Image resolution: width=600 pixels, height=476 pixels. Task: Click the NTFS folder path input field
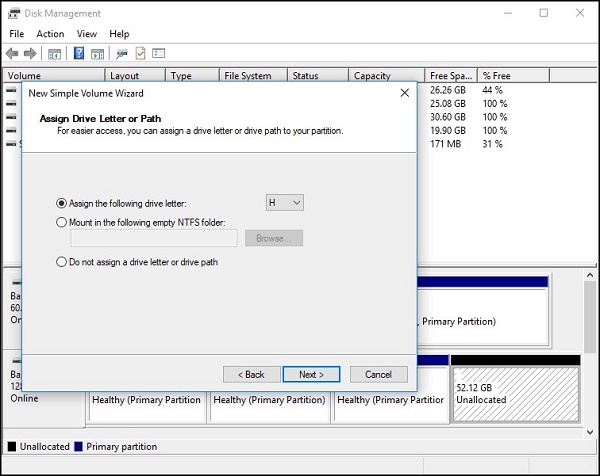(x=153, y=238)
